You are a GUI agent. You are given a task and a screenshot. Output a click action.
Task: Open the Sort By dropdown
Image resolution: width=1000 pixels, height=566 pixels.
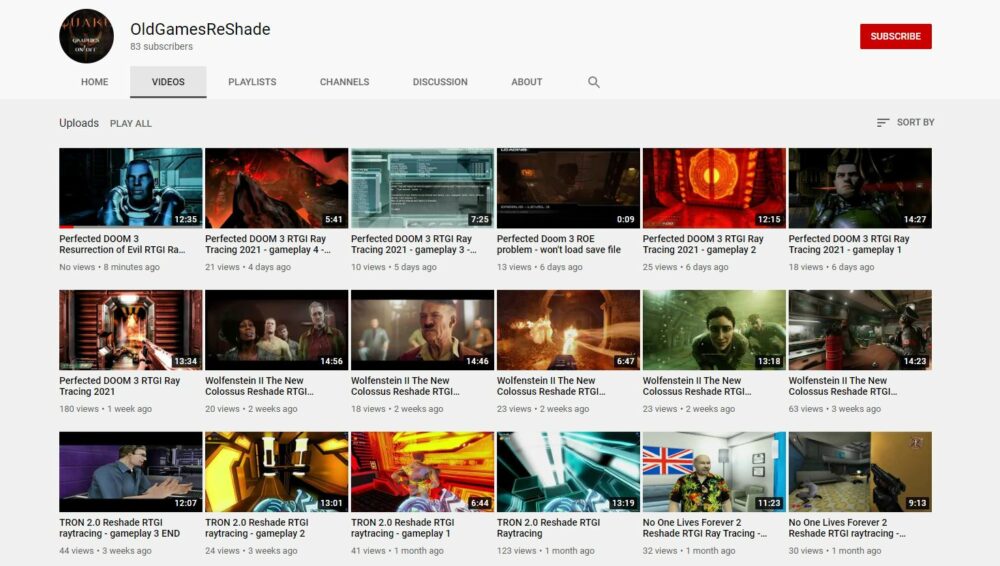pos(905,122)
